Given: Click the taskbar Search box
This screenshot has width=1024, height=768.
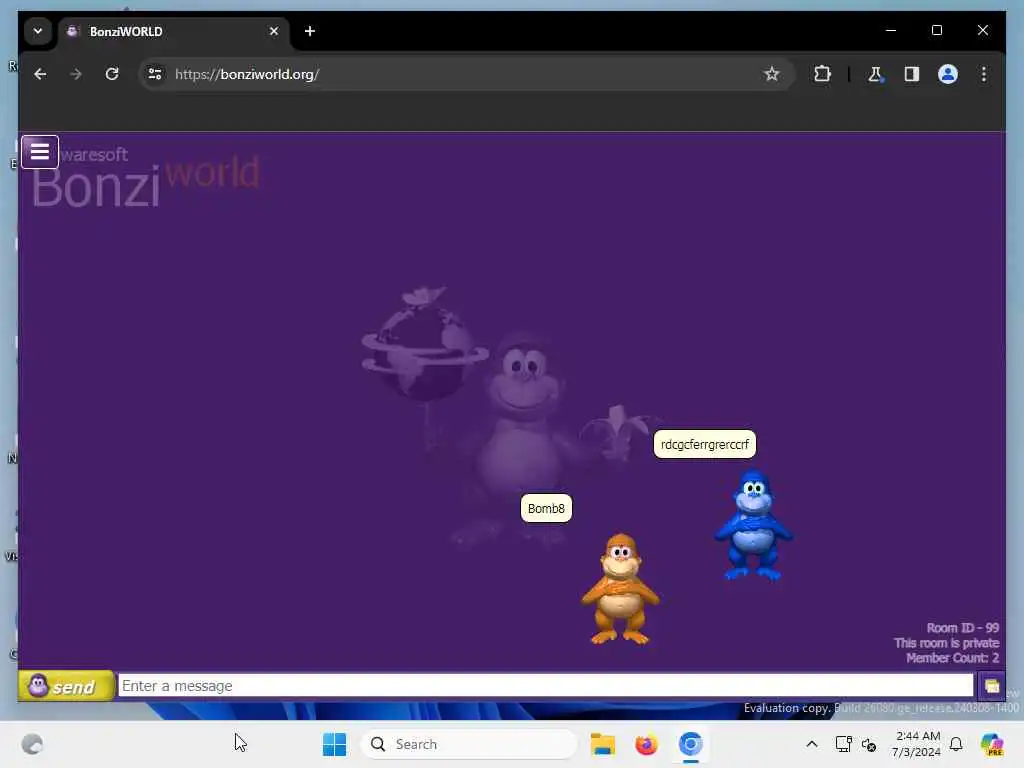Looking at the screenshot, I should coord(469,744).
